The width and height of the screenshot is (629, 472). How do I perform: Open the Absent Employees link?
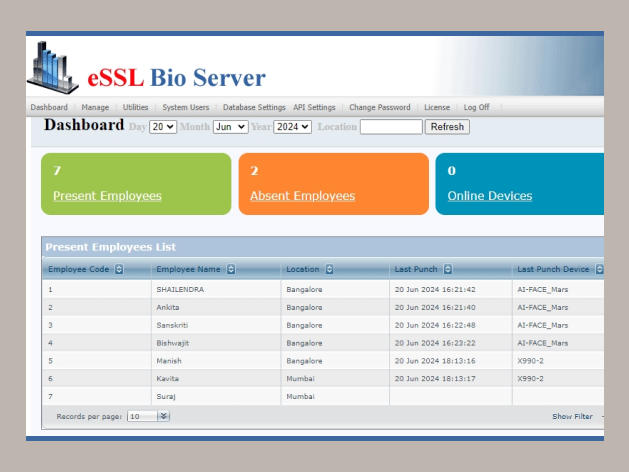pos(302,196)
